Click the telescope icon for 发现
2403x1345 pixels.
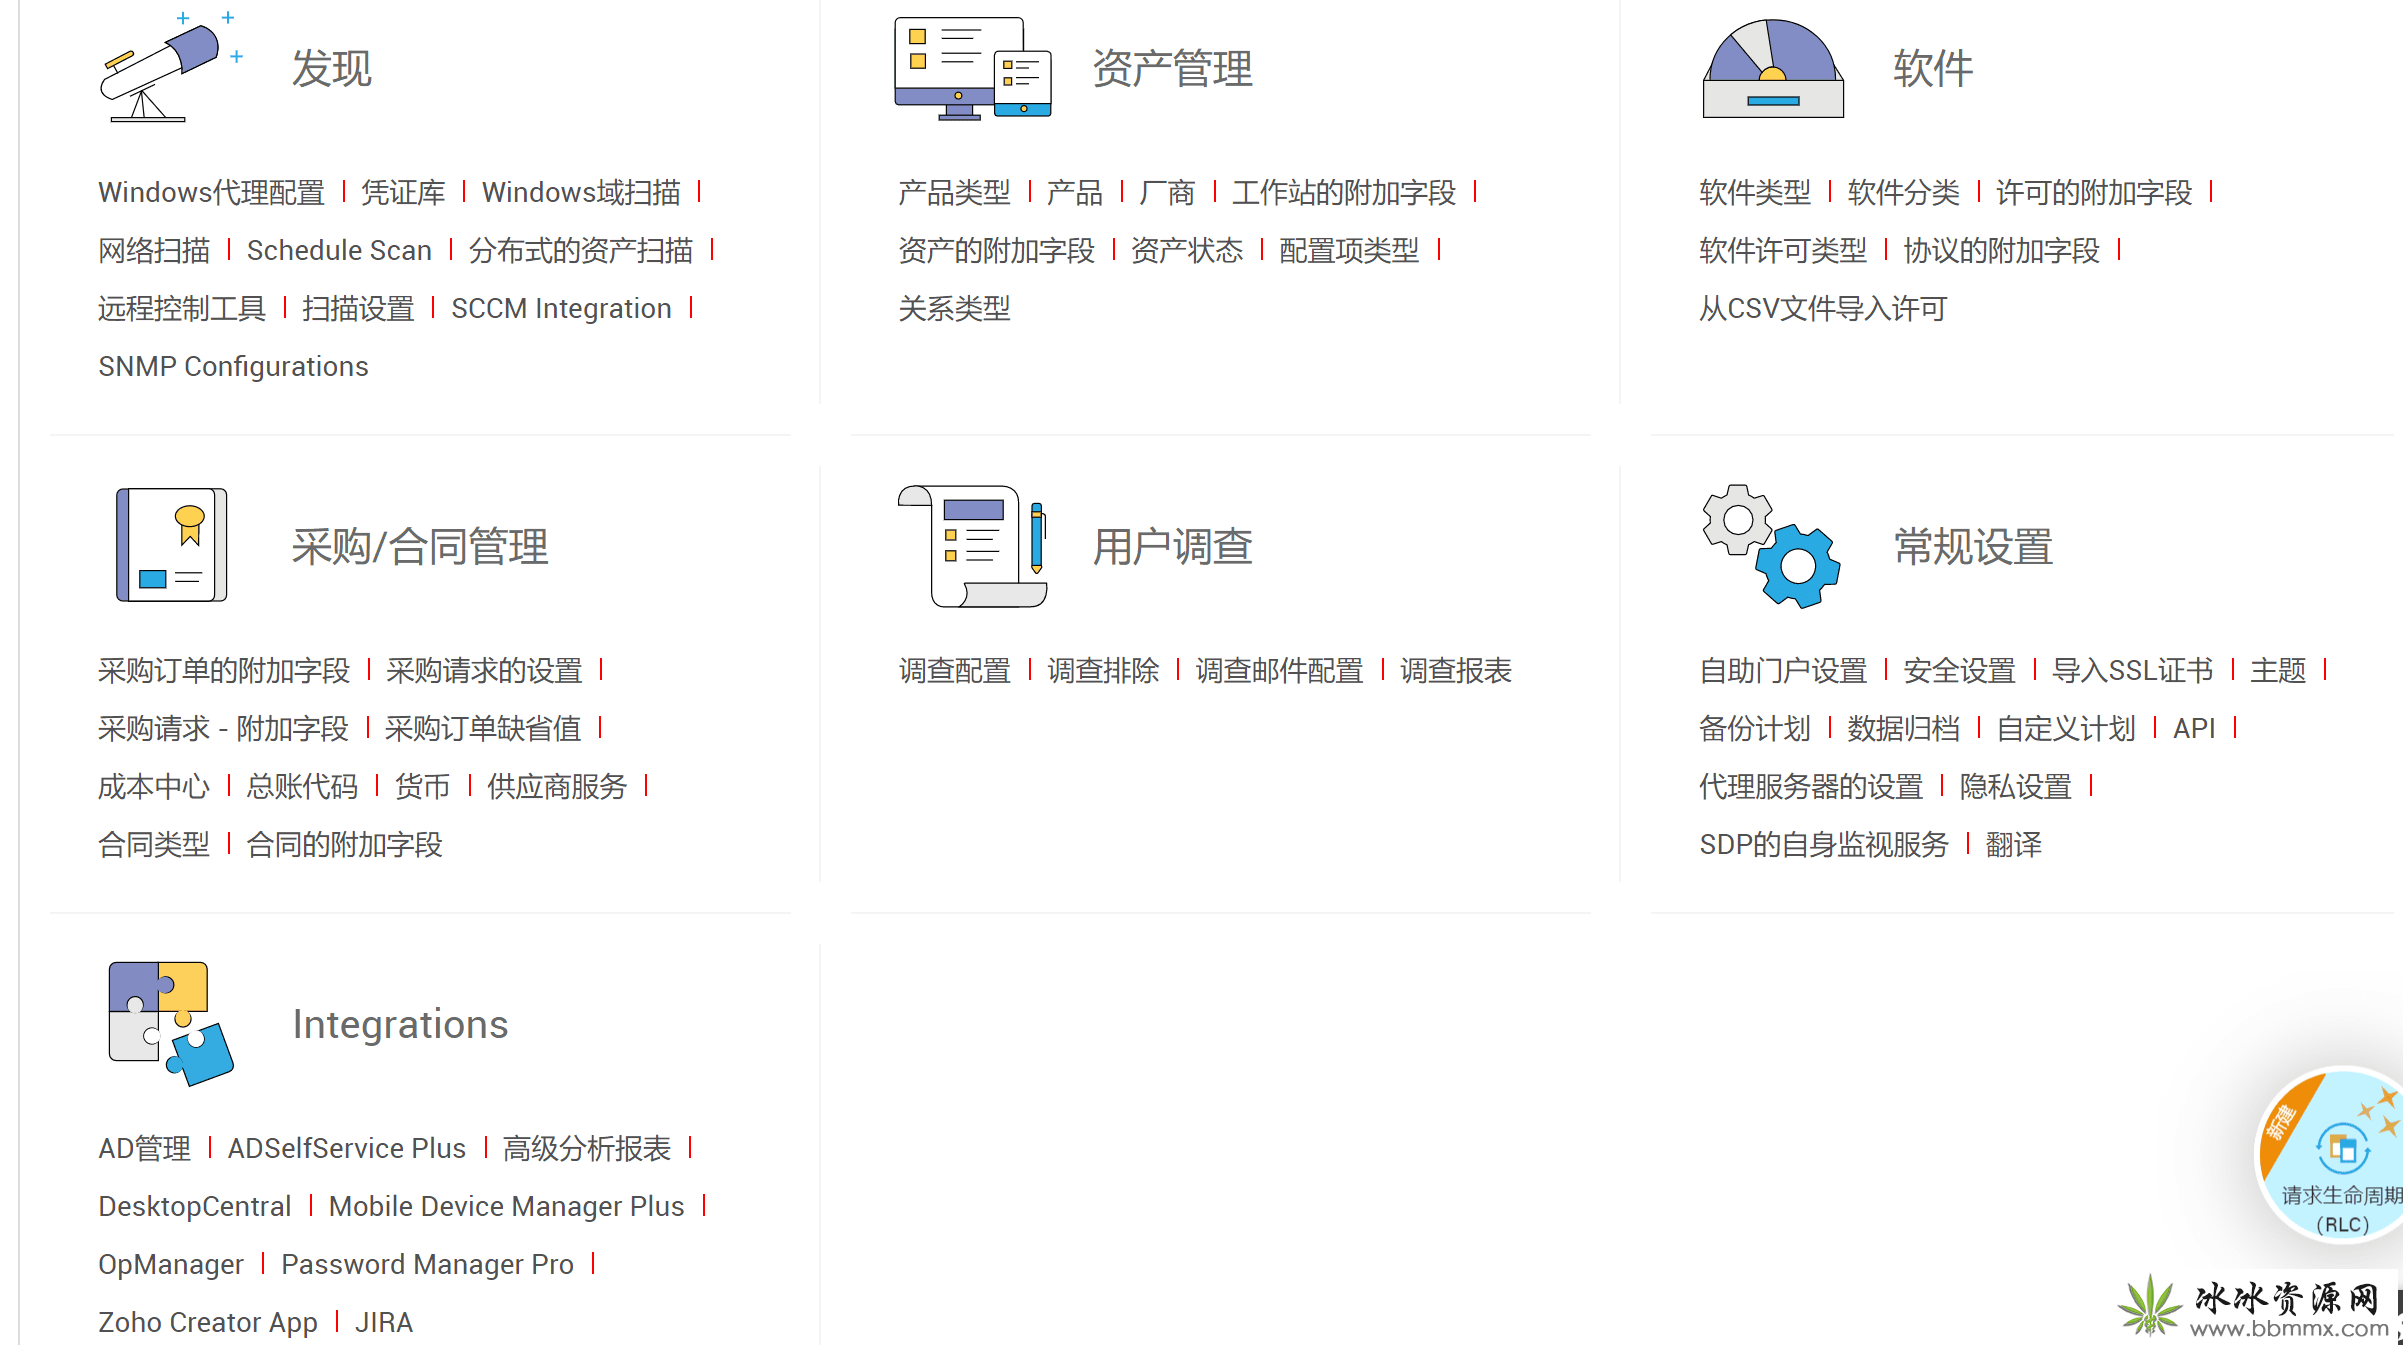click(x=171, y=67)
